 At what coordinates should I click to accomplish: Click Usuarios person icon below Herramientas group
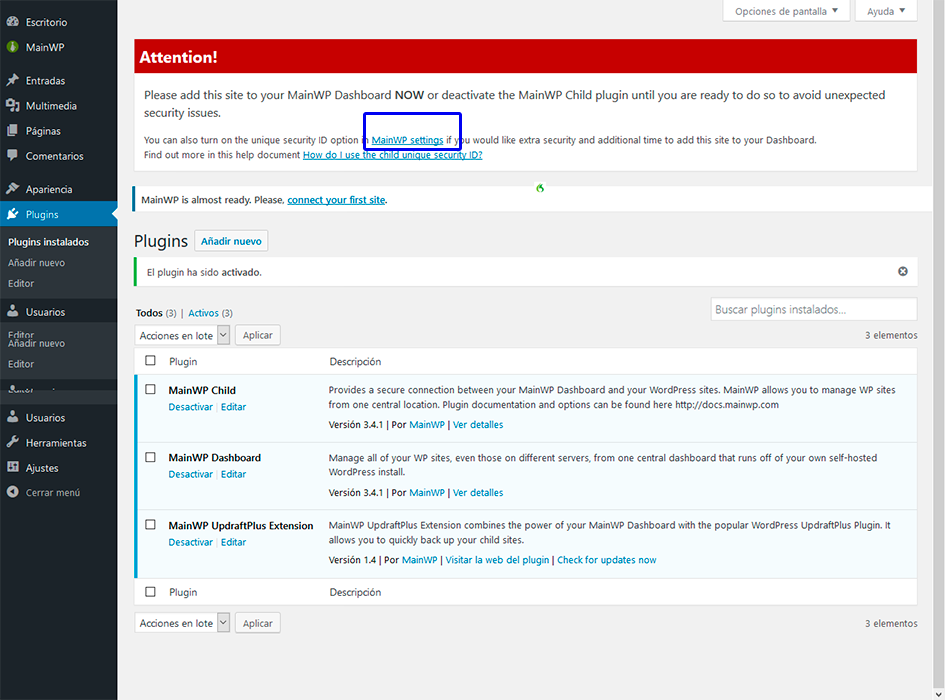[13, 417]
